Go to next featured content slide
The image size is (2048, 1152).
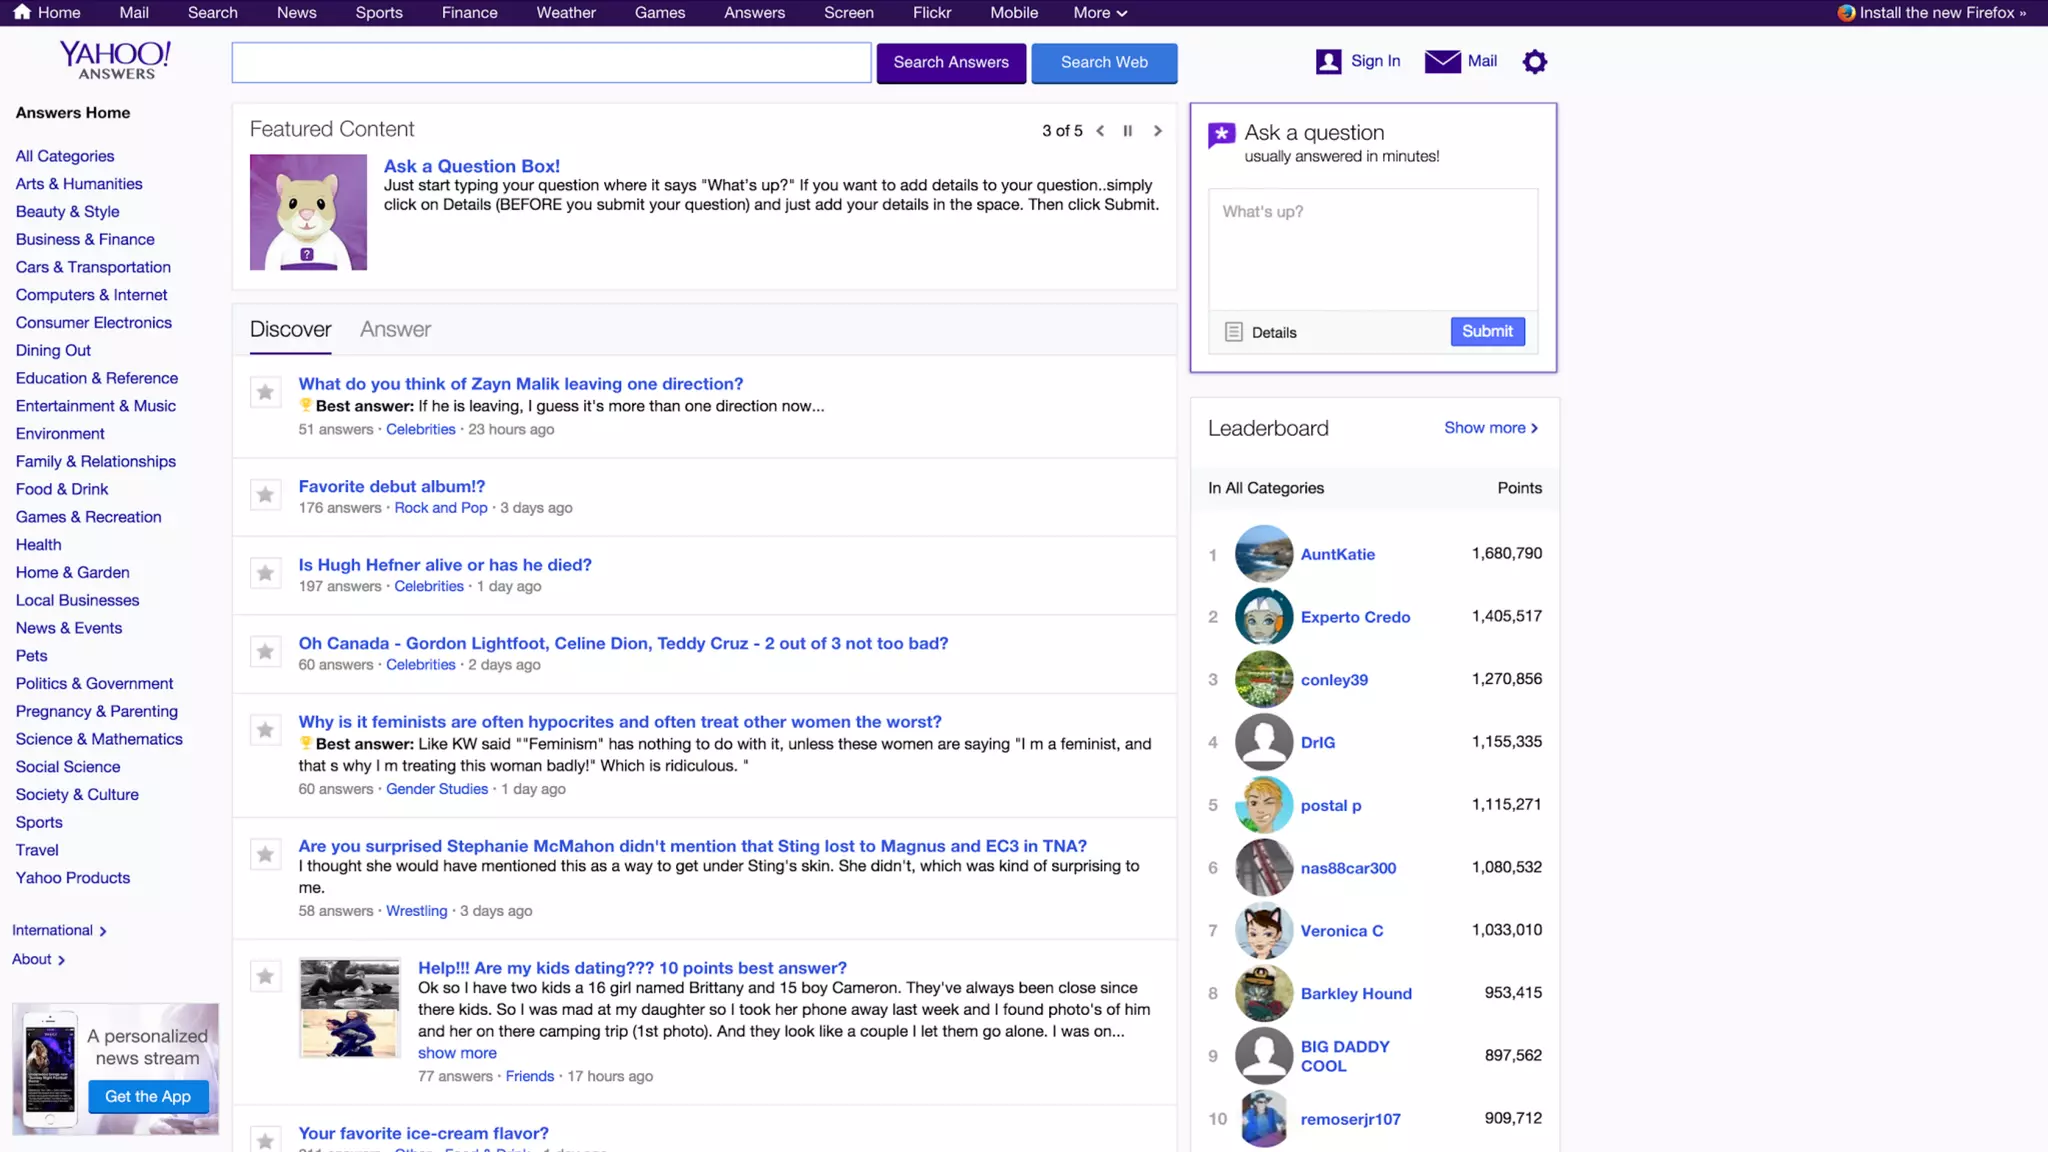[x=1158, y=131]
